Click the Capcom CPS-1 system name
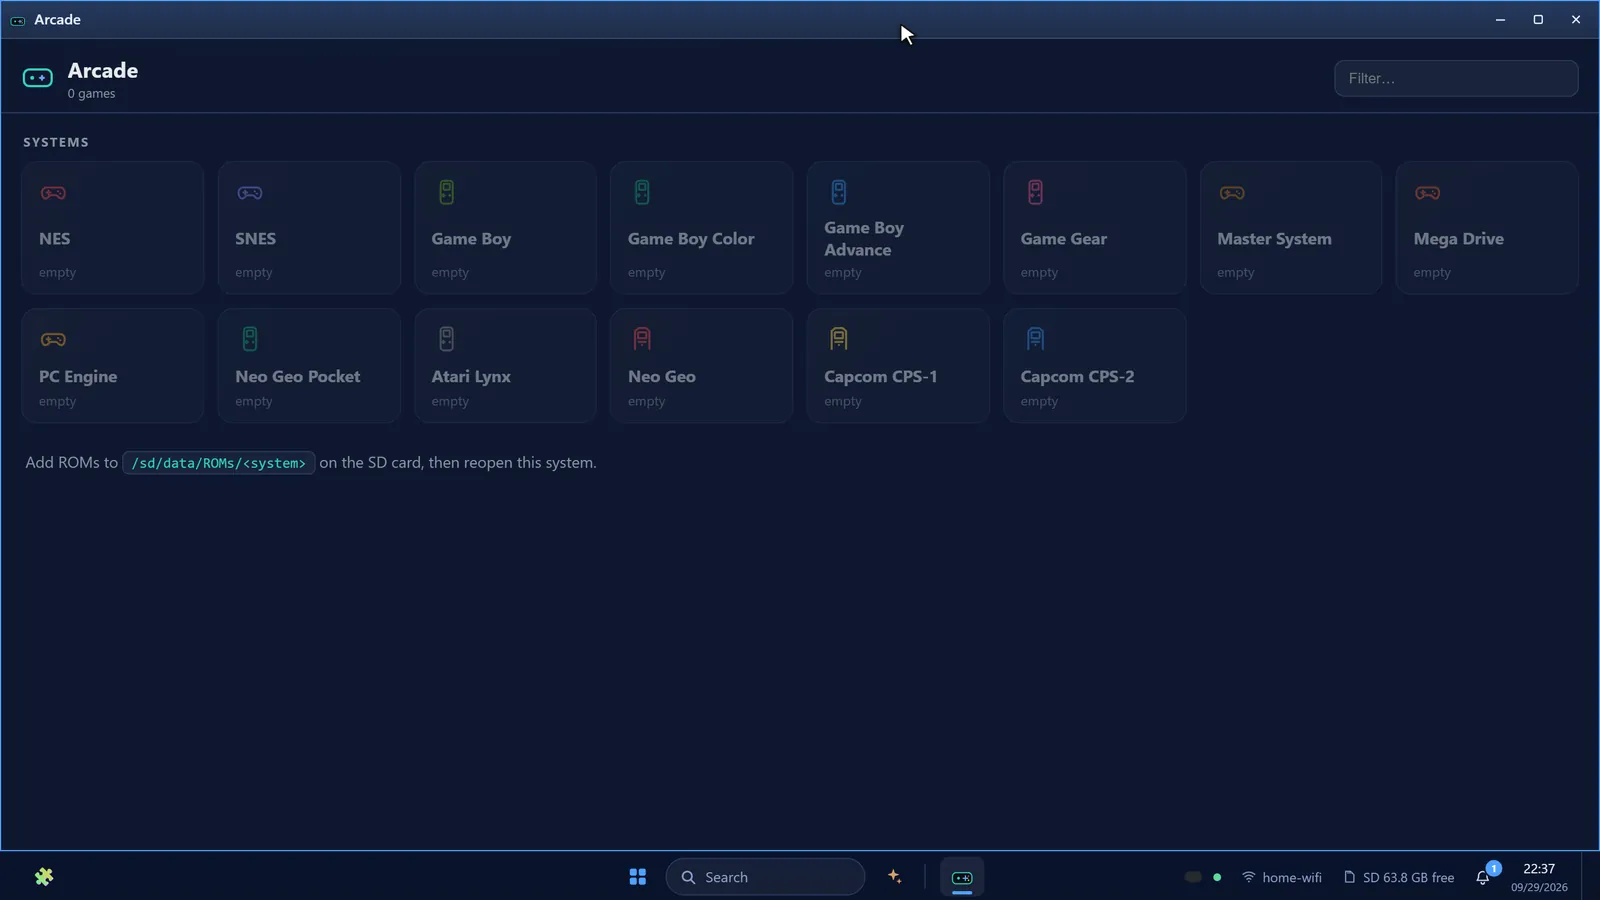The height and width of the screenshot is (900, 1600). pyautogui.click(x=881, y=377)
